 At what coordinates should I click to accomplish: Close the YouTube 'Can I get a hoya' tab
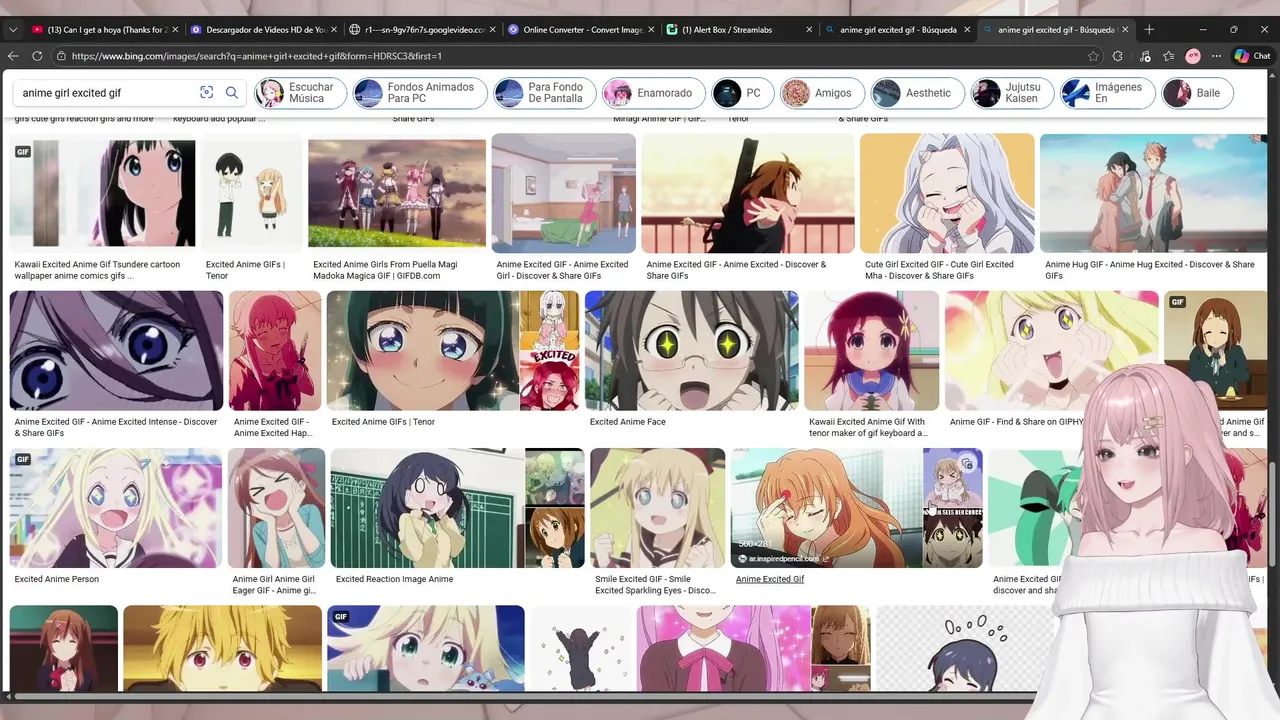(175, 30)
